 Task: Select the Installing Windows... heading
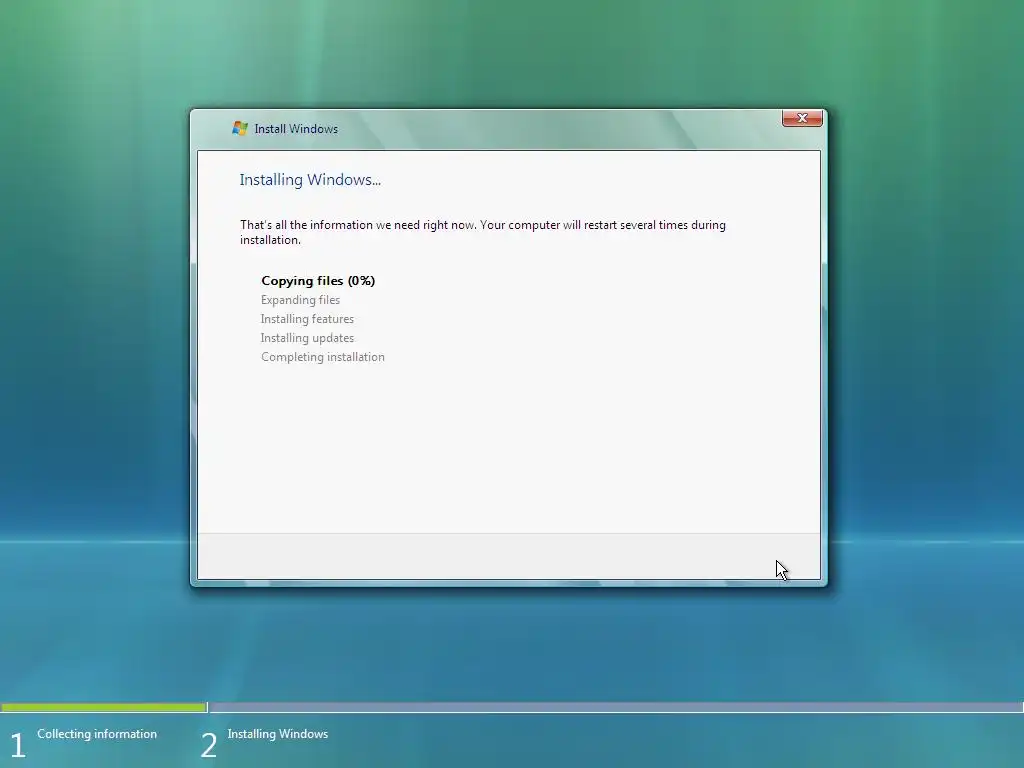[310, 180]
